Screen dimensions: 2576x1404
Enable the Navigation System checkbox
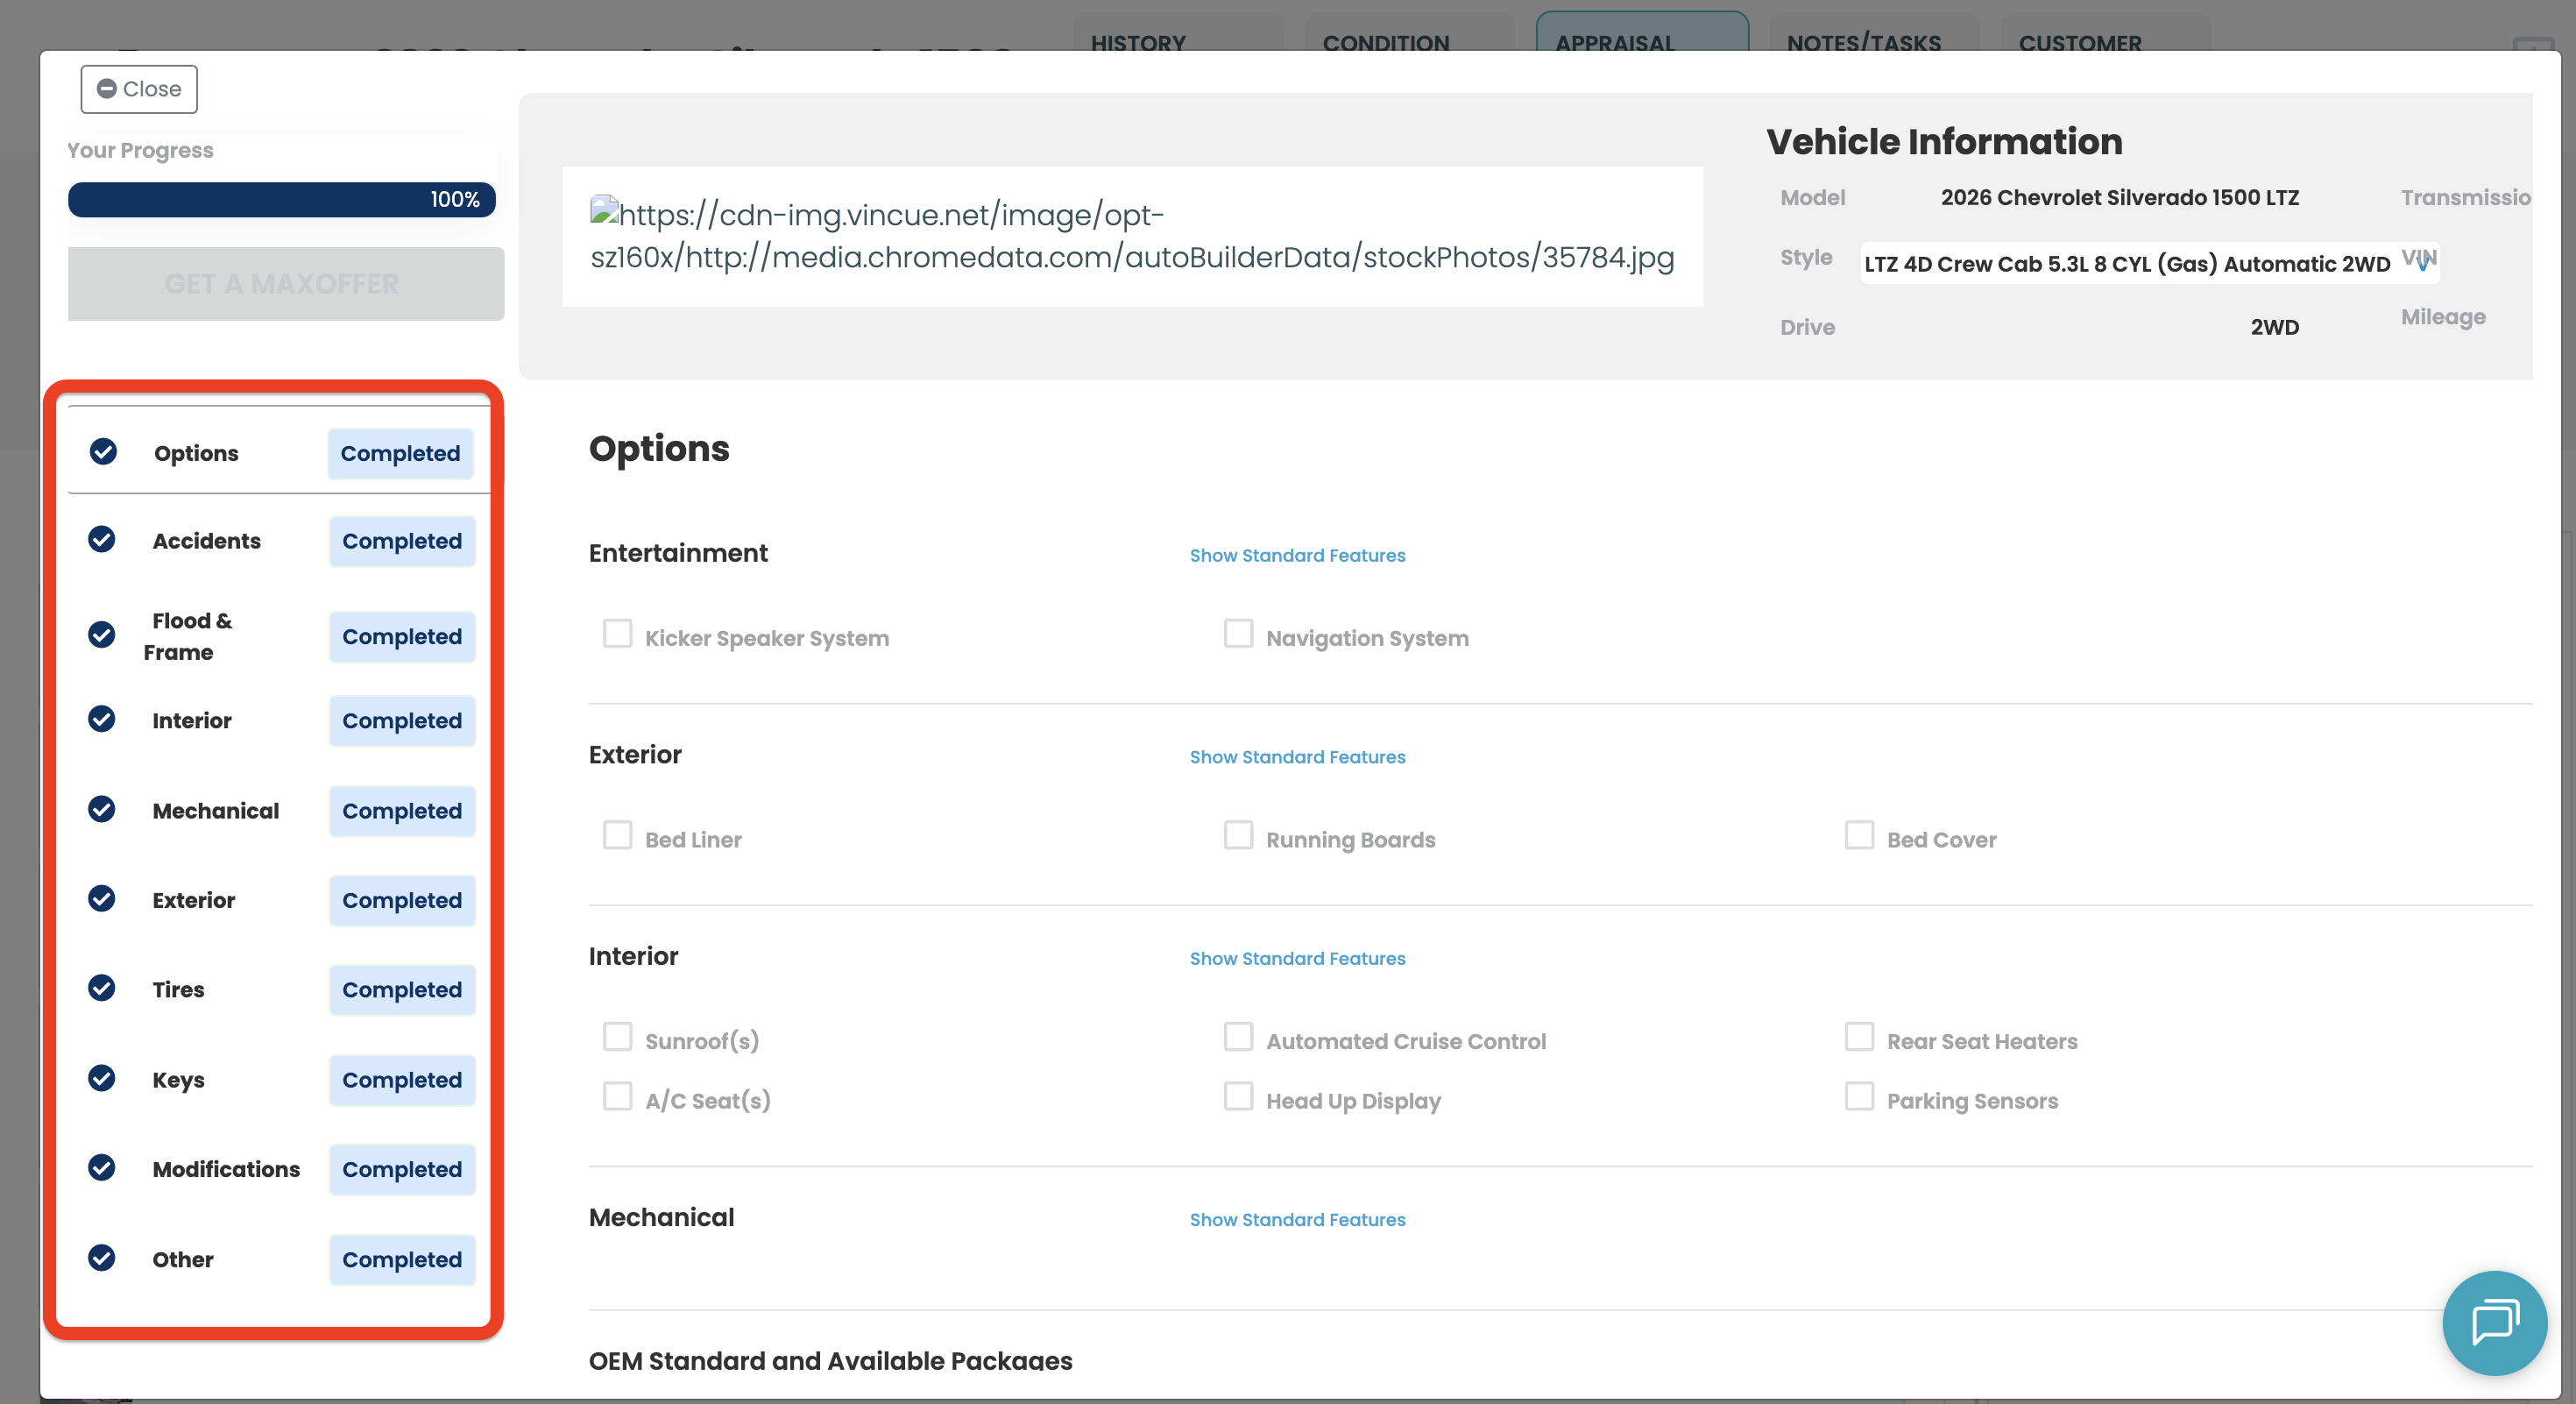1238,634
